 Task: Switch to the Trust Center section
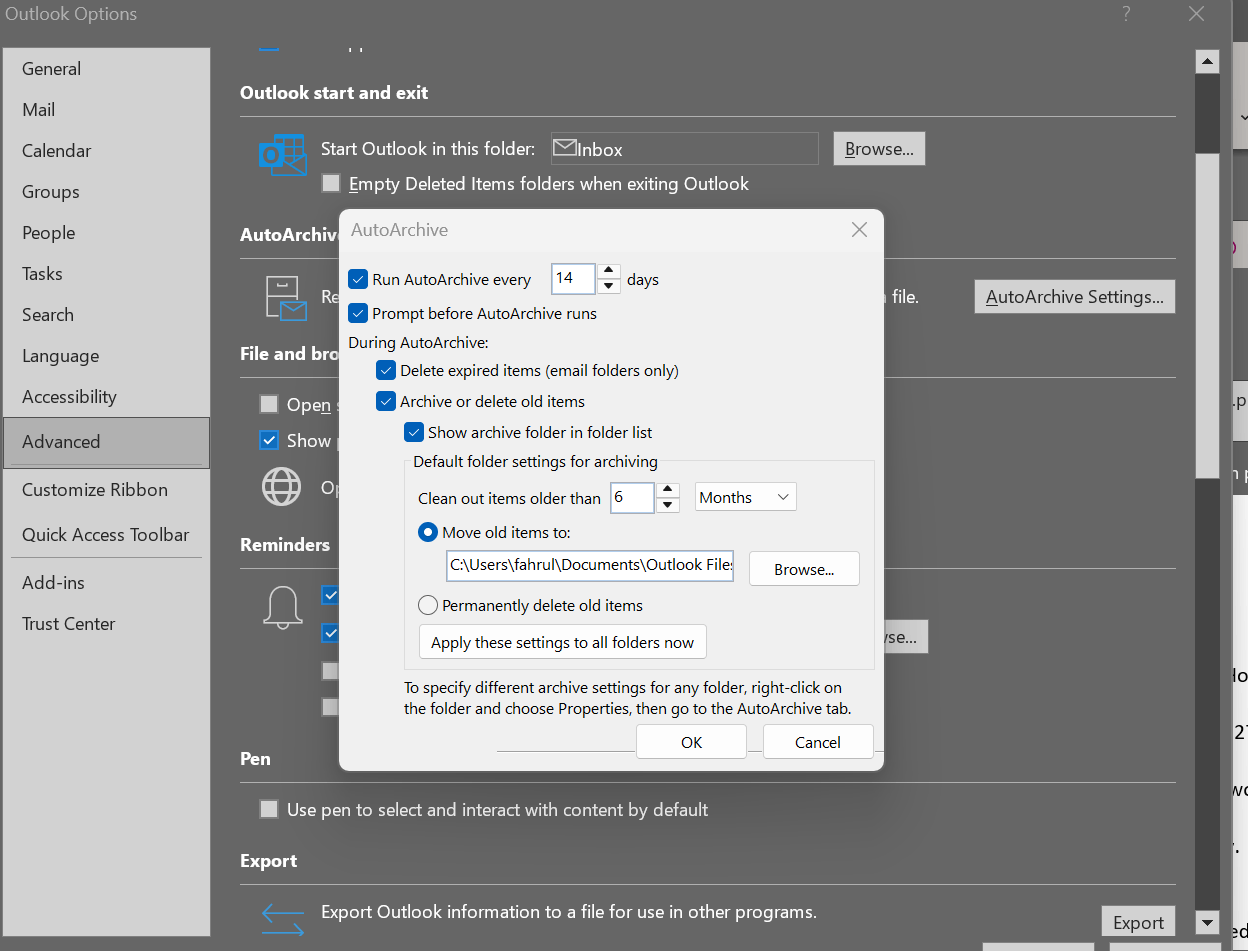68,623
